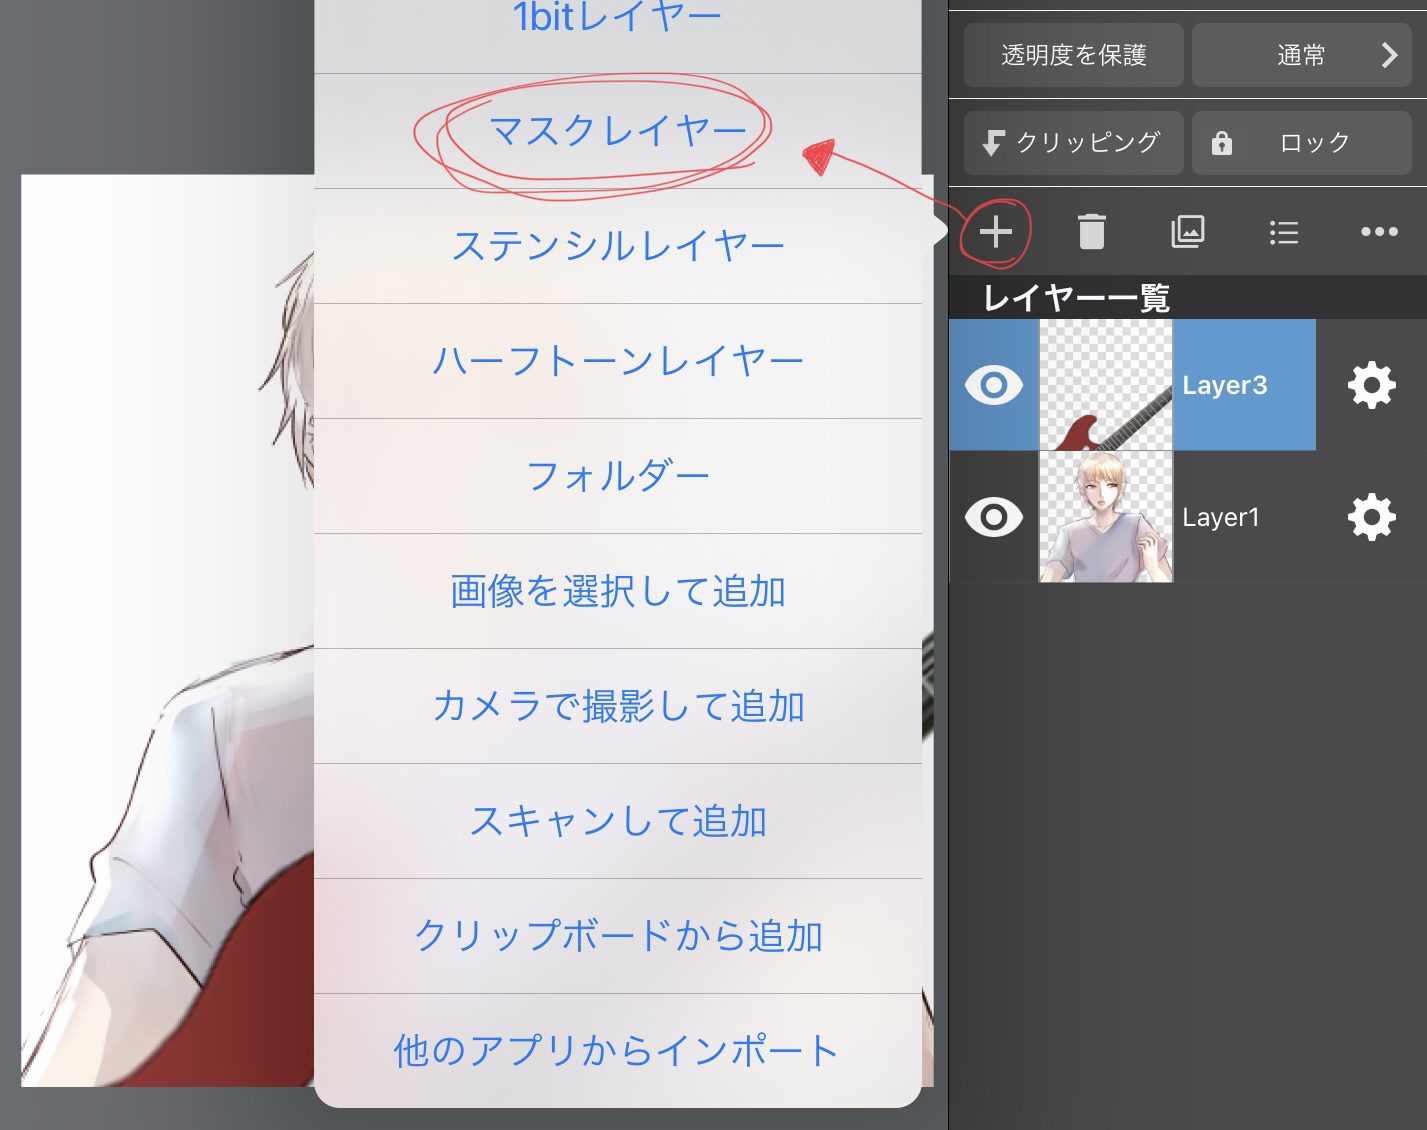1427x1130 pixels.
Task: Choose マスクレイヤー from the add menu
Action: tap(618, 131)
